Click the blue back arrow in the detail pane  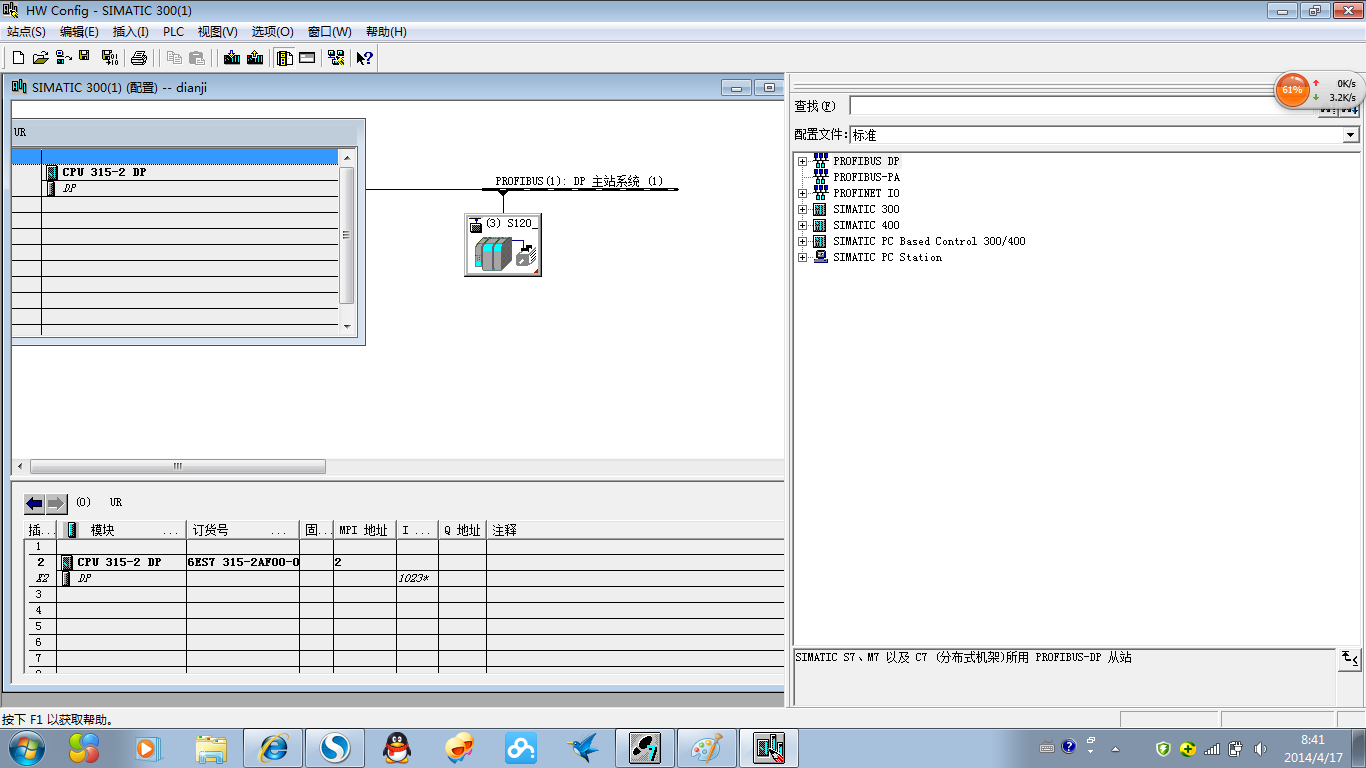[x=35, y=503]
